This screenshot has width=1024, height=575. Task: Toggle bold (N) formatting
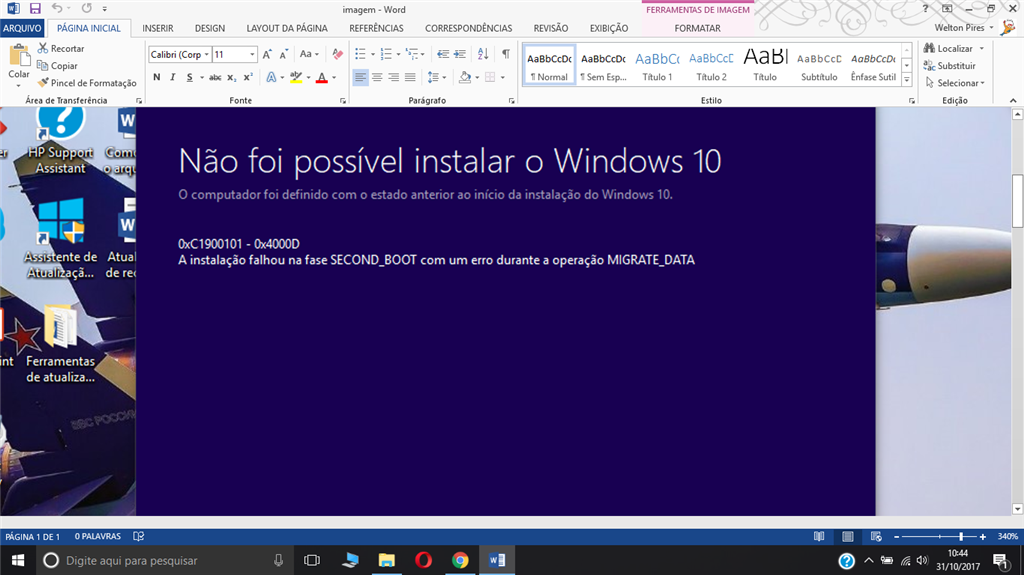(157, 77)
